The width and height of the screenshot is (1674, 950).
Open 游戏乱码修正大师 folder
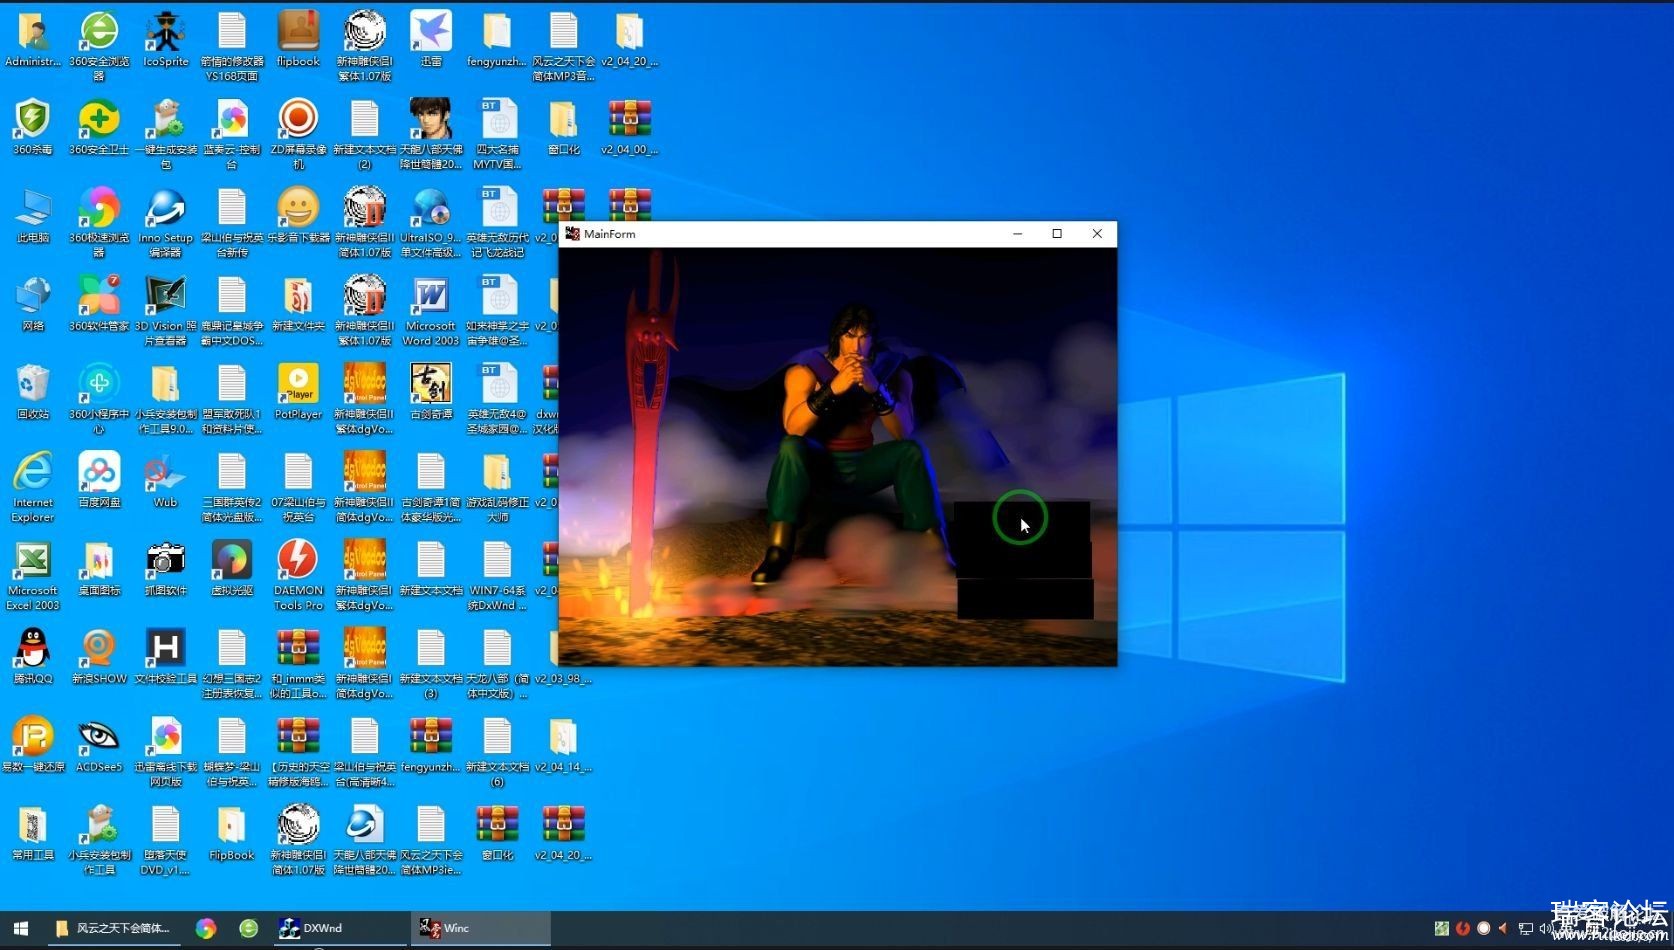pos(498,488)
